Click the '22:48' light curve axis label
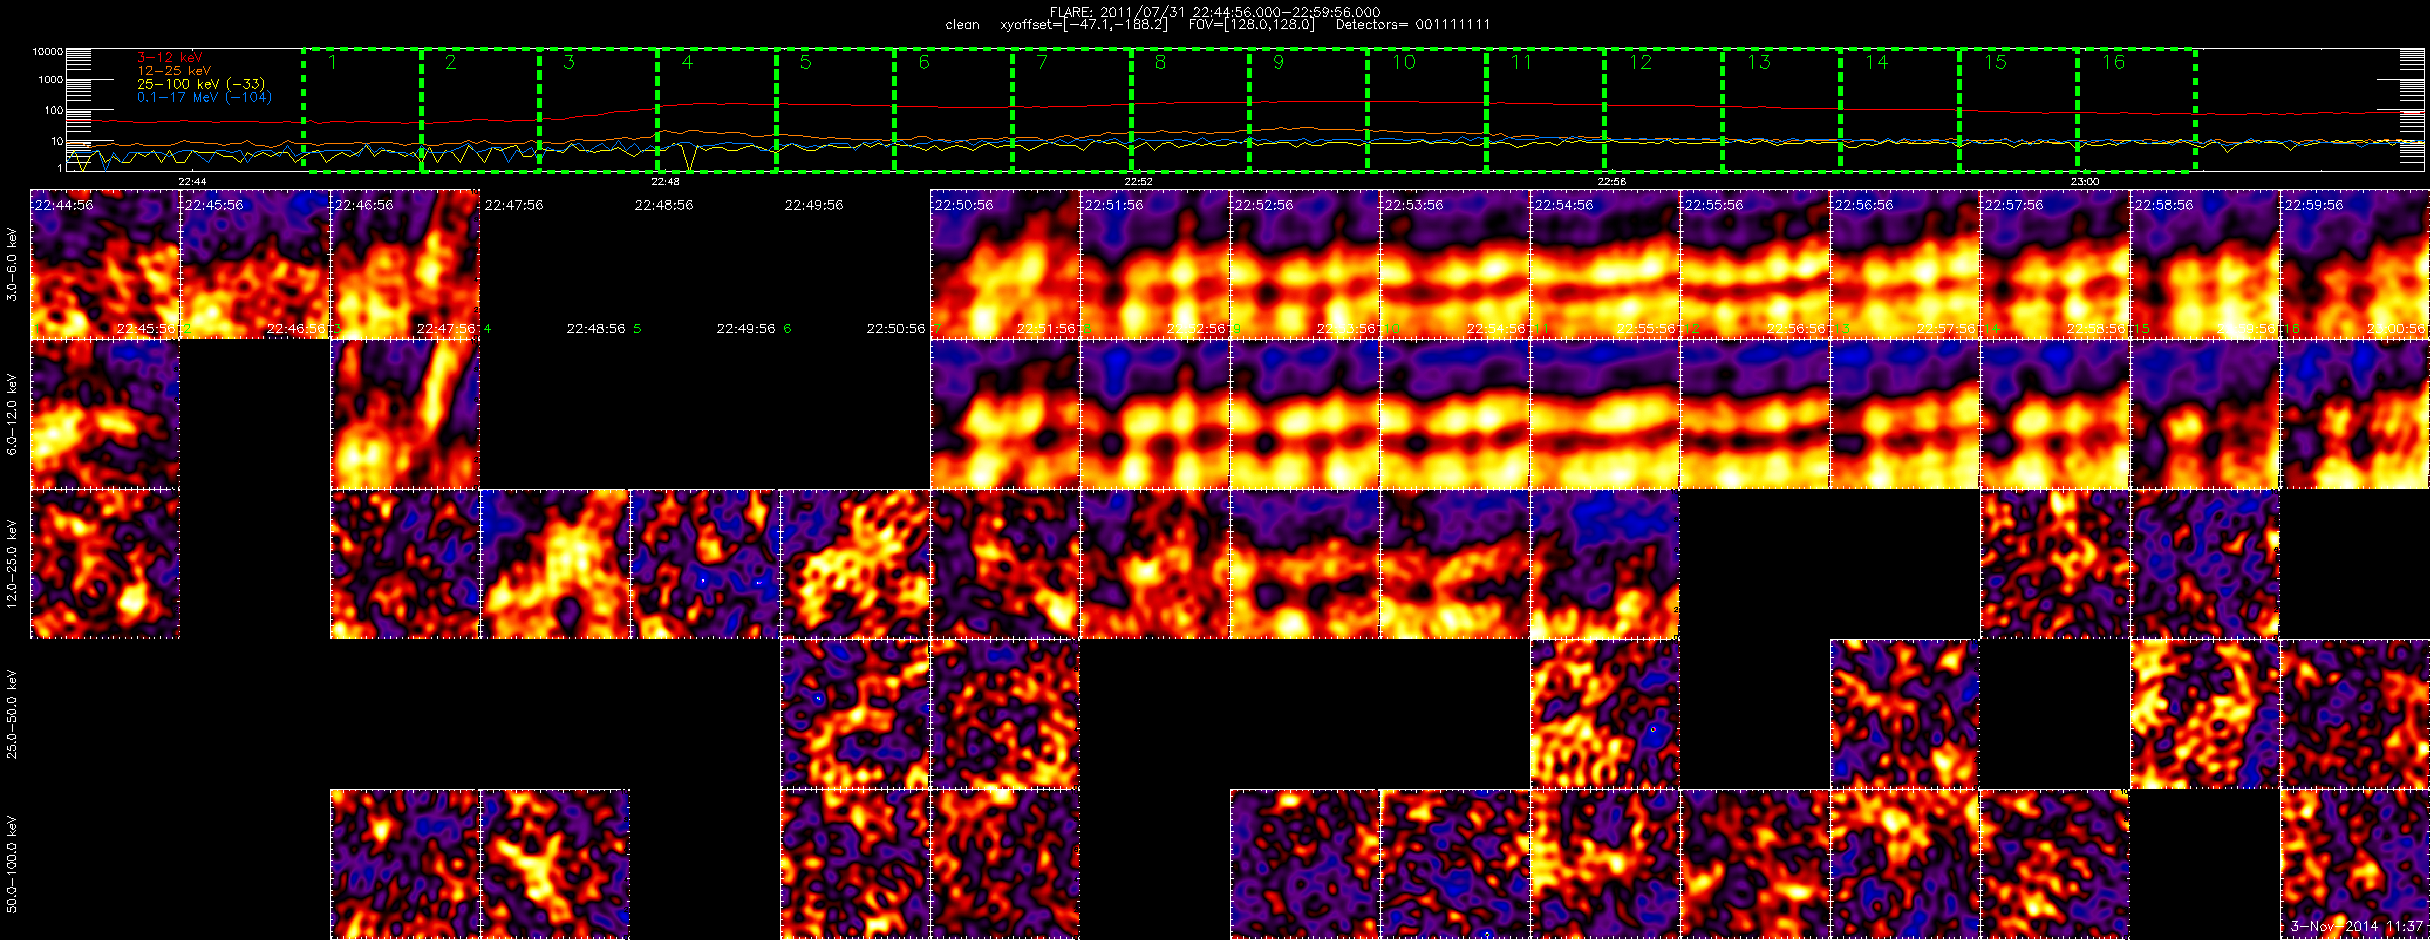2430x940 pixels. pyautogui.click(x=665, y=182)
